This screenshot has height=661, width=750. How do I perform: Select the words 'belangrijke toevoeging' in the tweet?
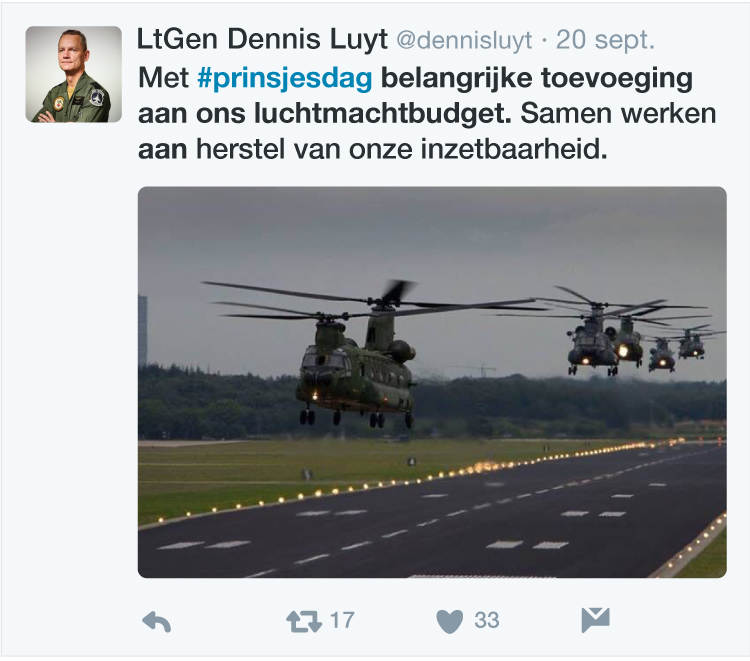pyautogui.click(x=537, y=78)
